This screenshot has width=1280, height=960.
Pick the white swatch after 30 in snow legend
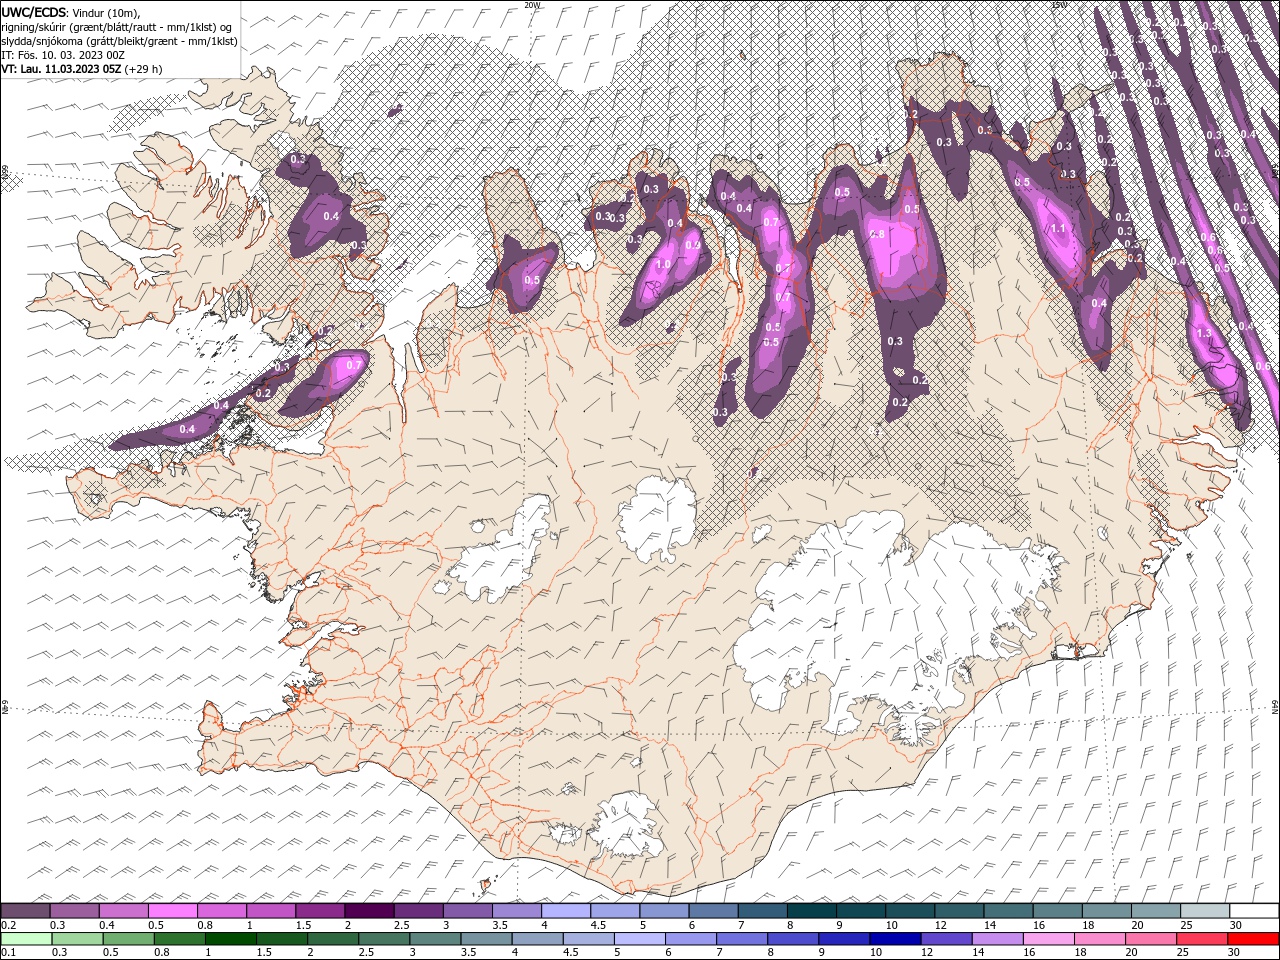tap(1254, 911)
